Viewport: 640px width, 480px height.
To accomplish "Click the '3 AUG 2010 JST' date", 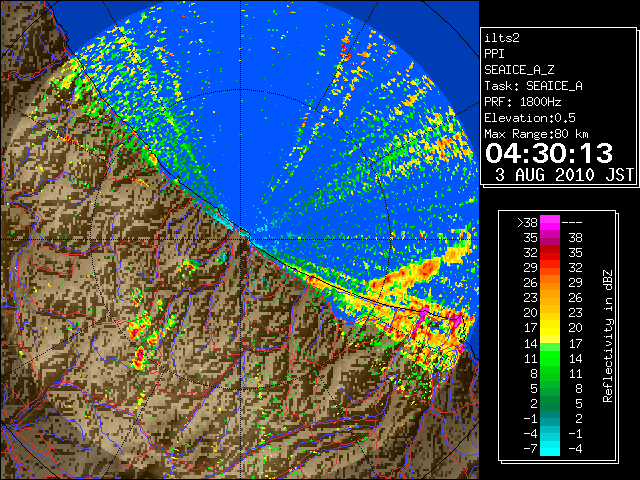I will click(564, 175).
